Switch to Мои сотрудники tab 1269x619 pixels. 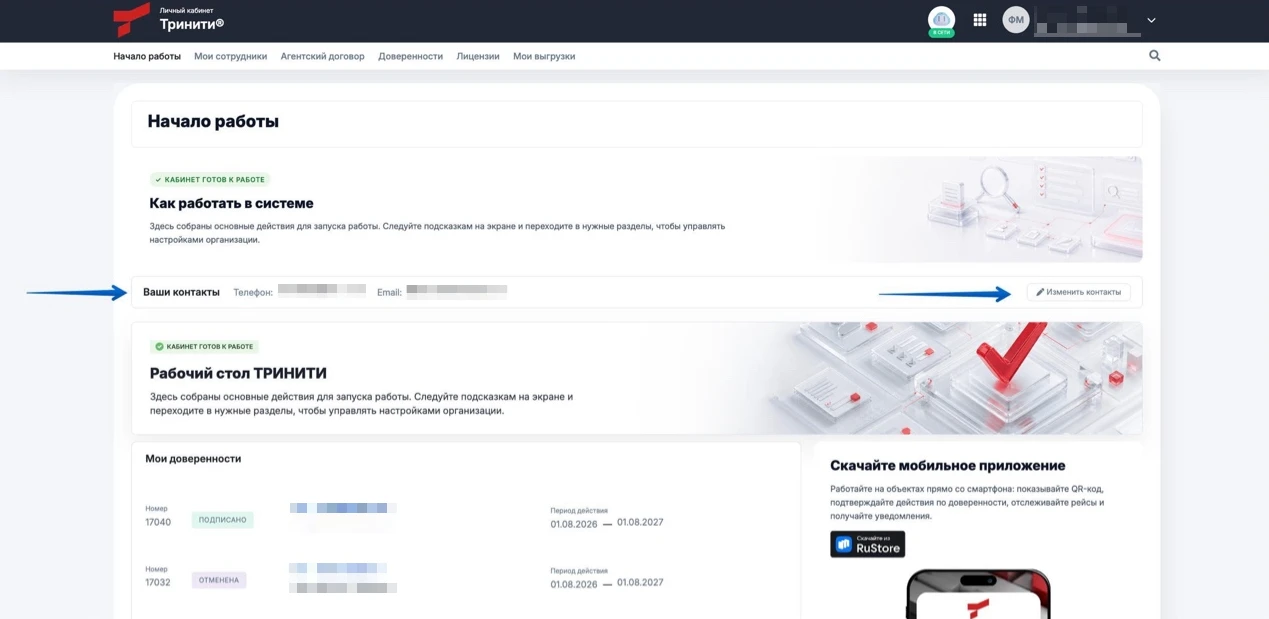point(231,56)
